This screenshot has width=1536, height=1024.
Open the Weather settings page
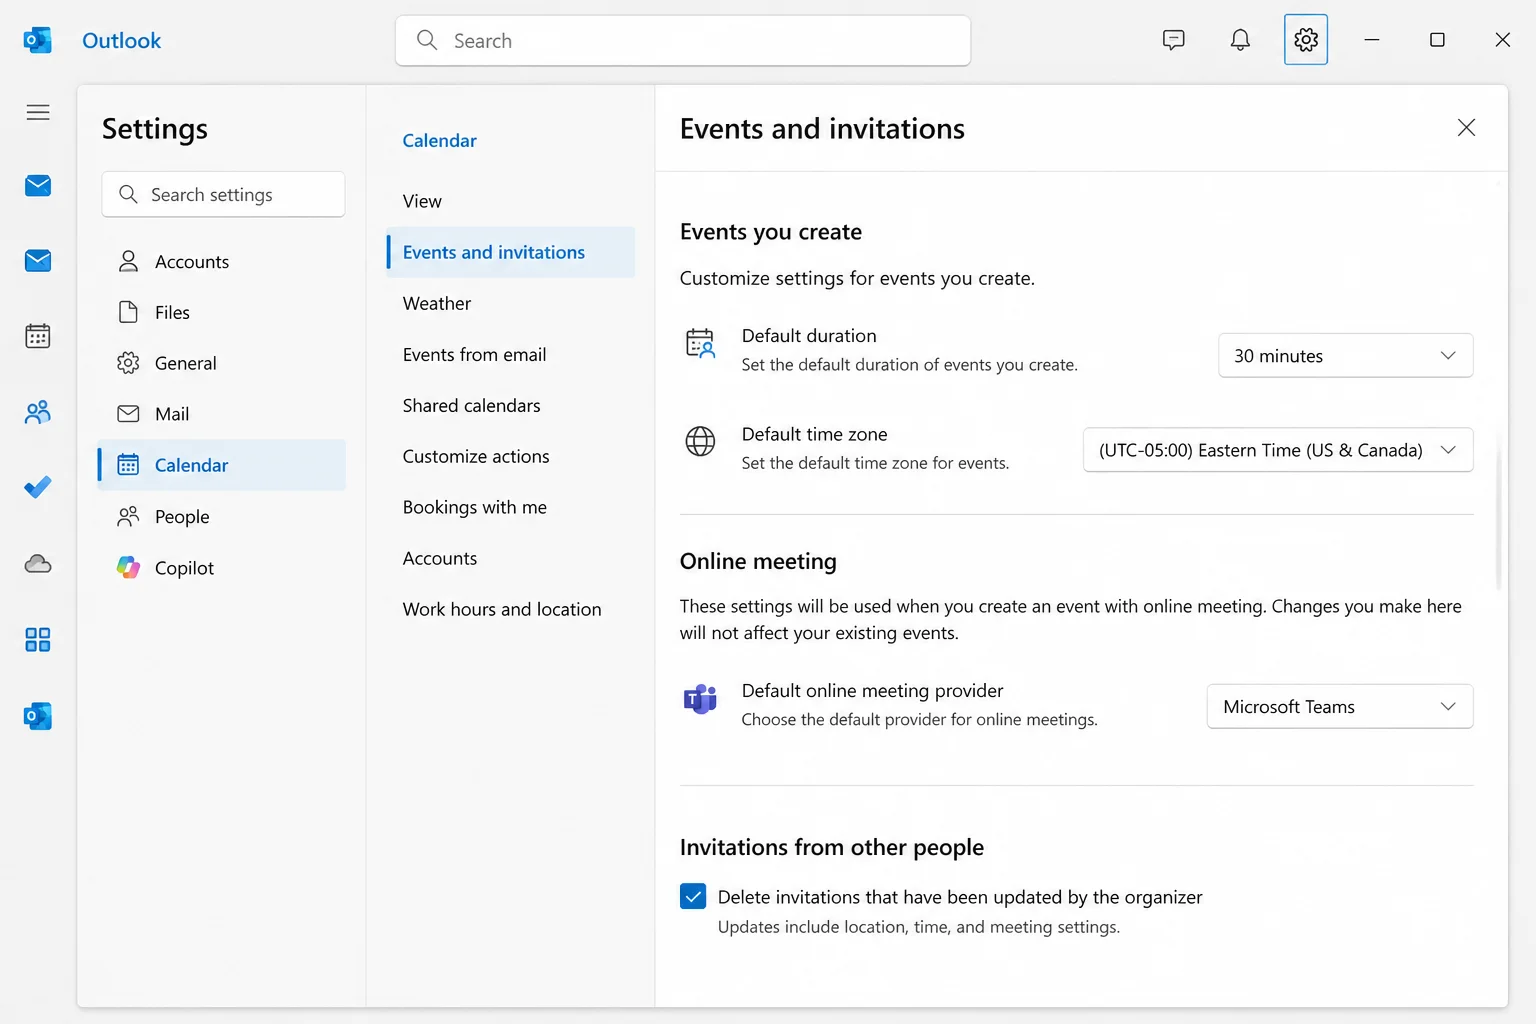pyautogui.click(x=511, y=303)
